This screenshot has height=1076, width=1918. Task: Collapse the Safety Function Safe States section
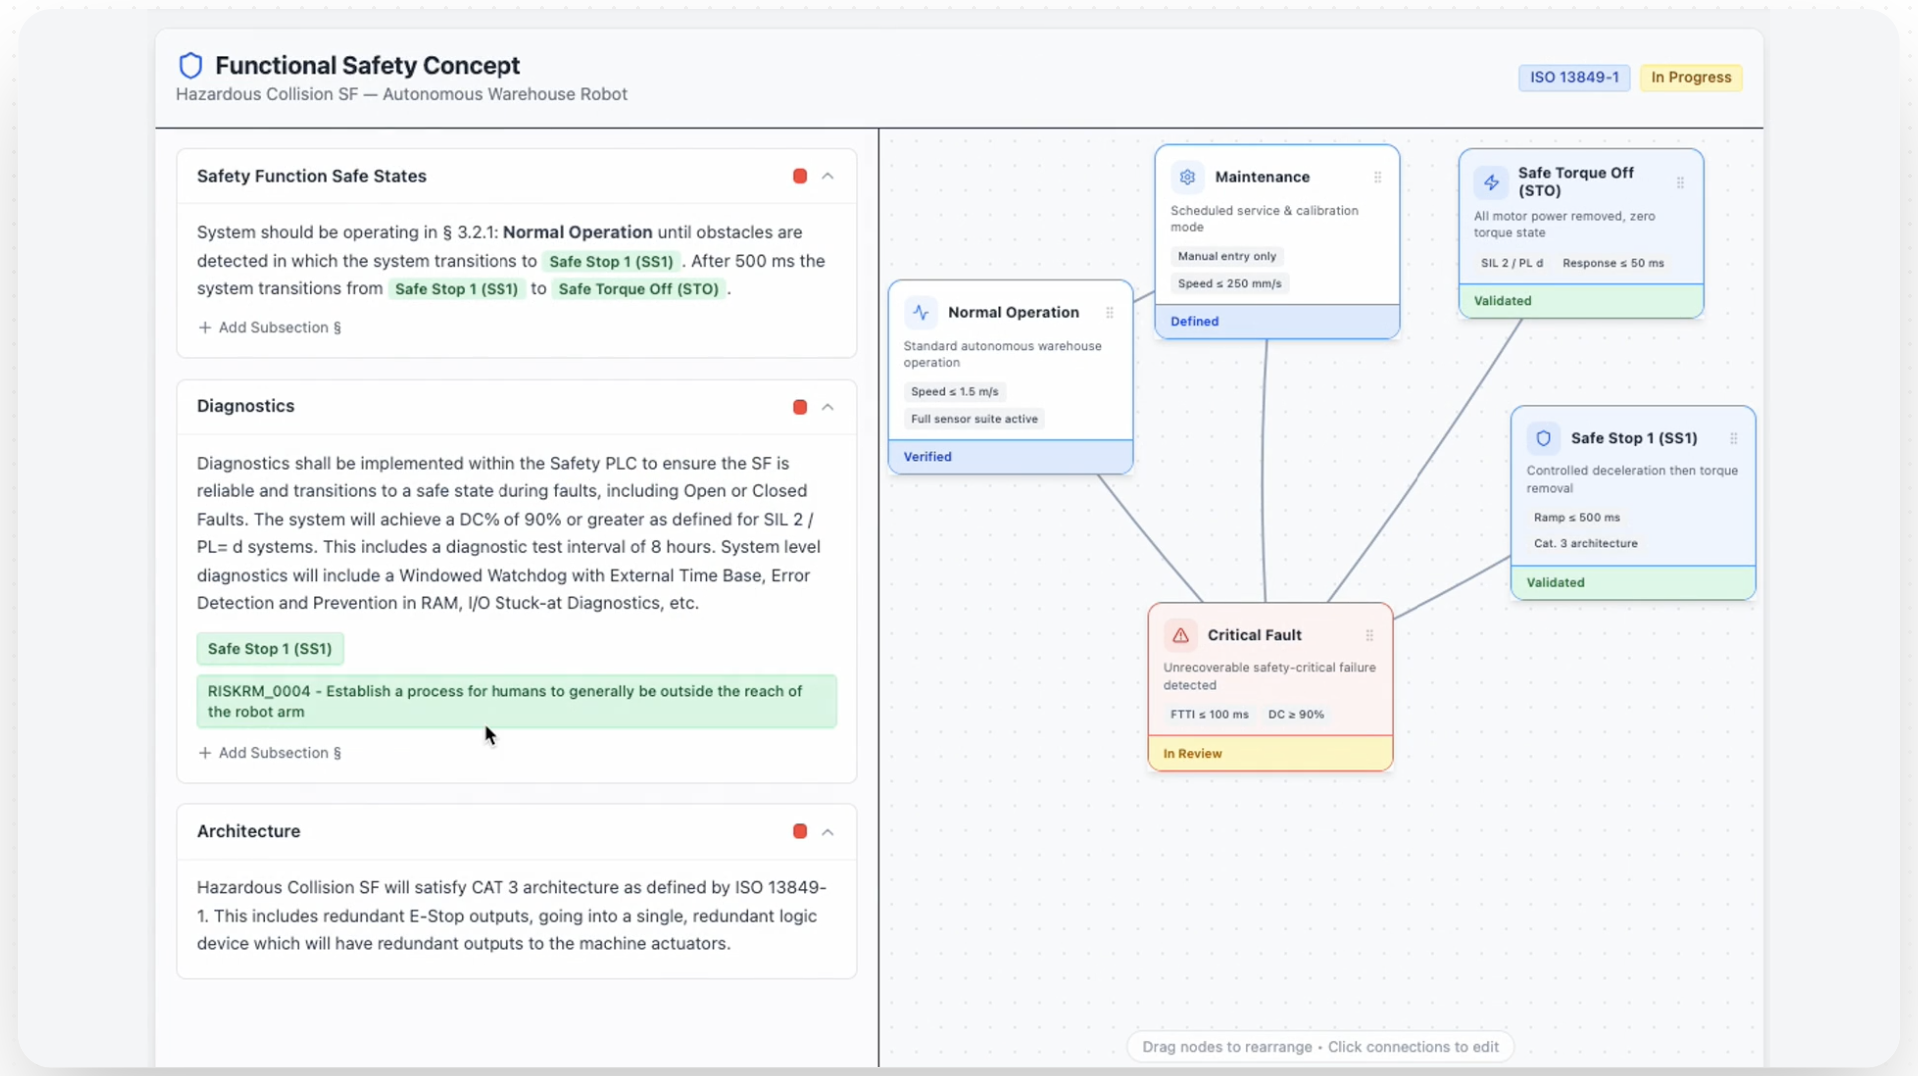point(828,176)
